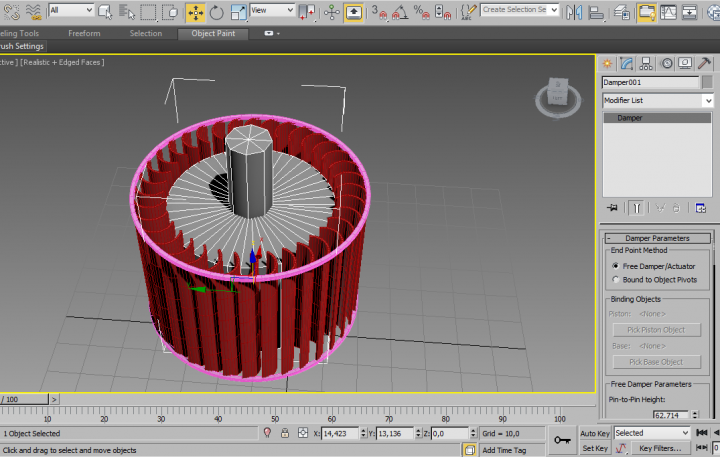Open the Utilities hammer panel
720x457 pixels.
click(706, 62)
